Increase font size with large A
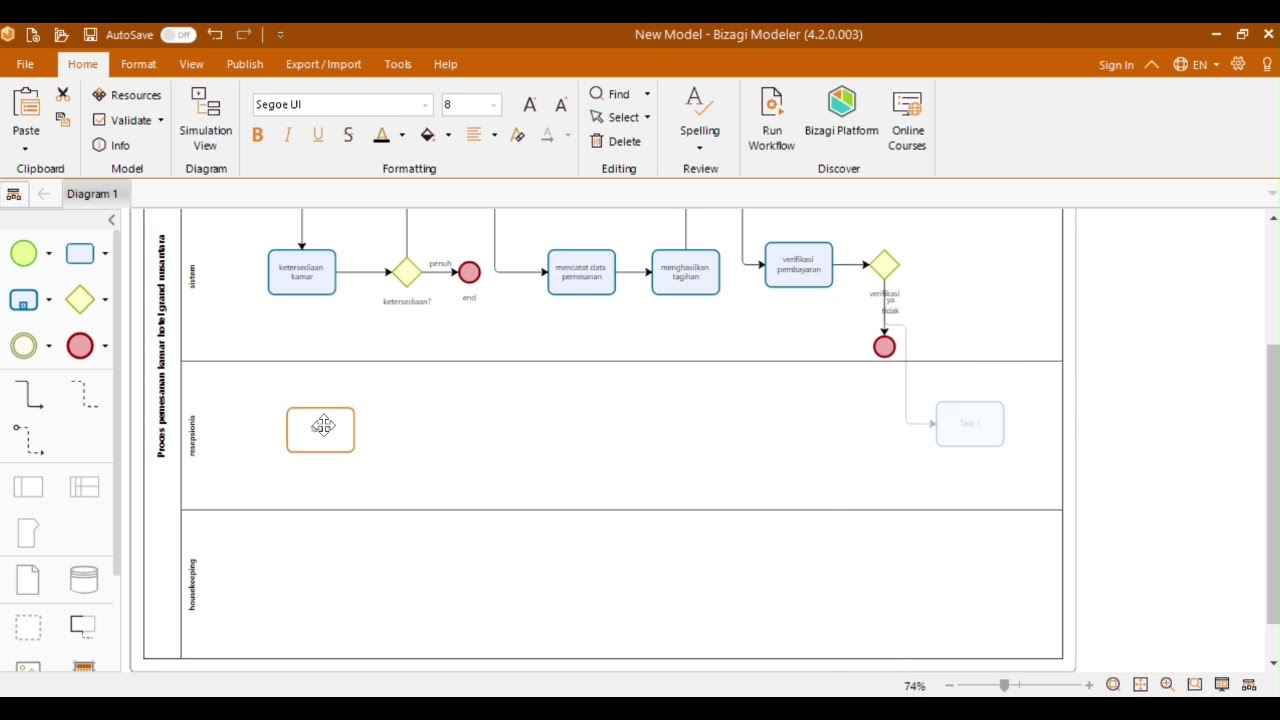1280x720 pixels. pos(530,105)
